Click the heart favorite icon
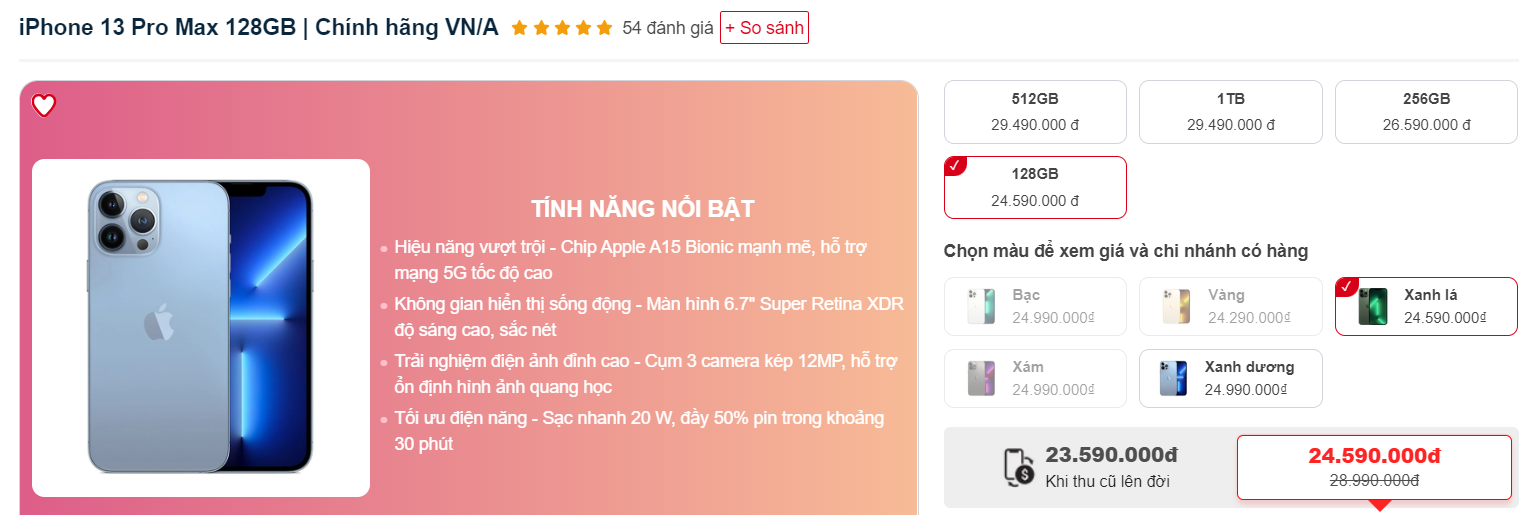1539x515 pixels. [x=44, y=105]
